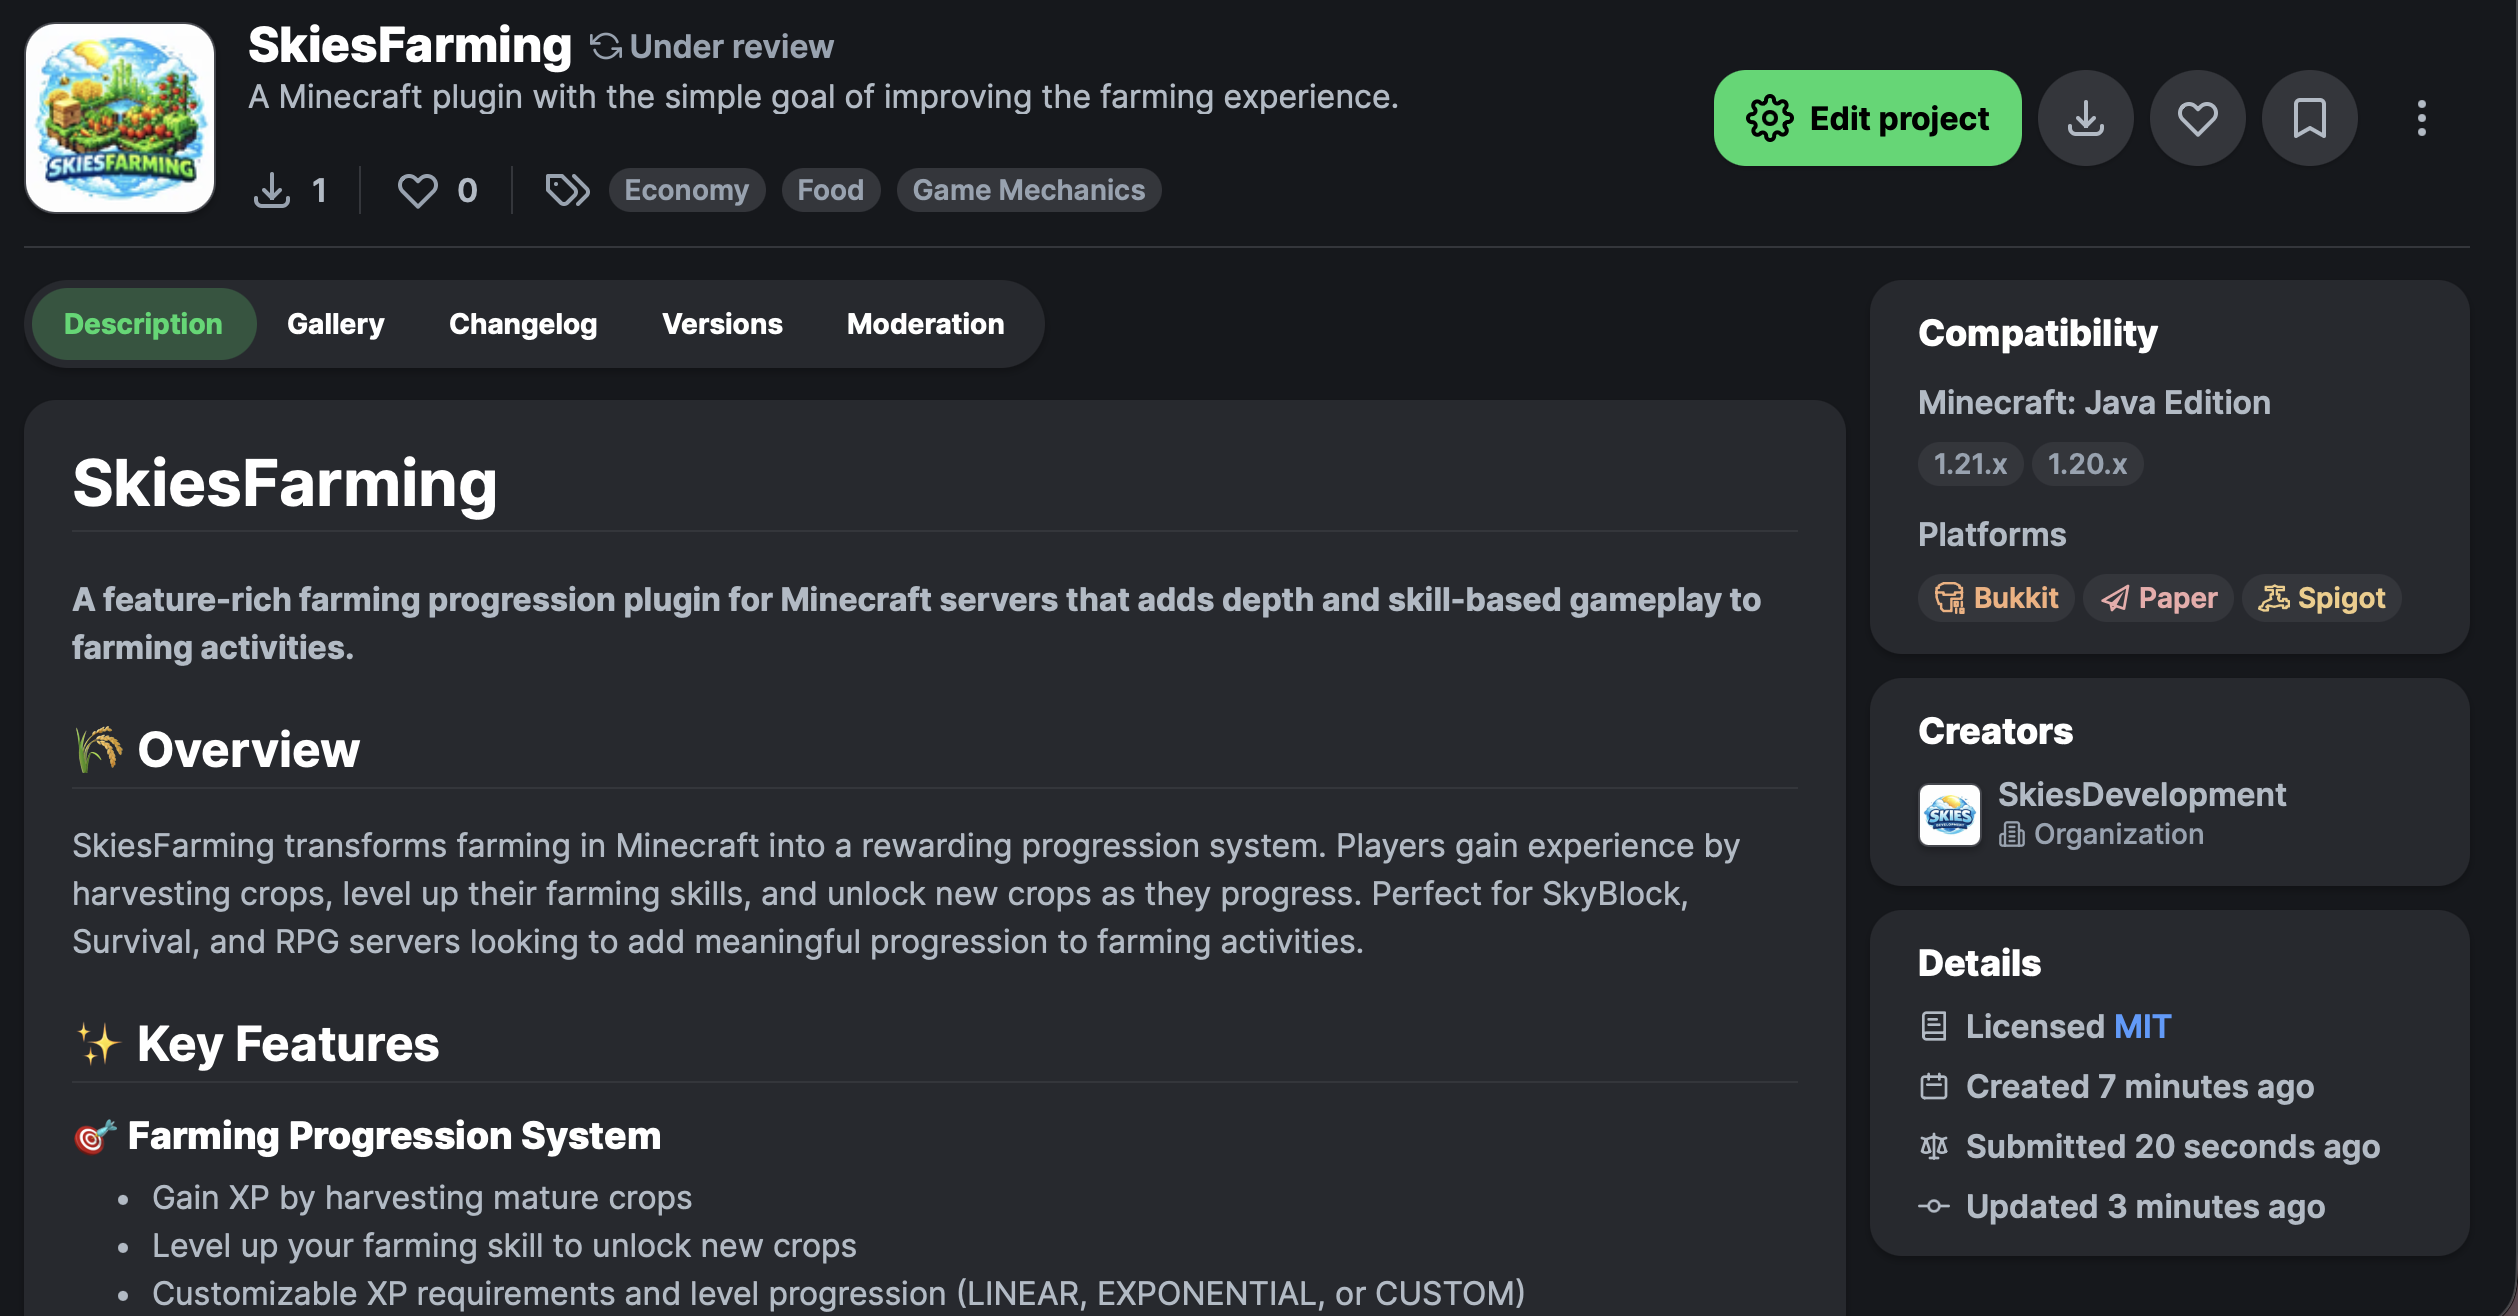Click the SkiesDevelopment organization avatar
The image size is (2518, 1316).
tap(1949, 814)
